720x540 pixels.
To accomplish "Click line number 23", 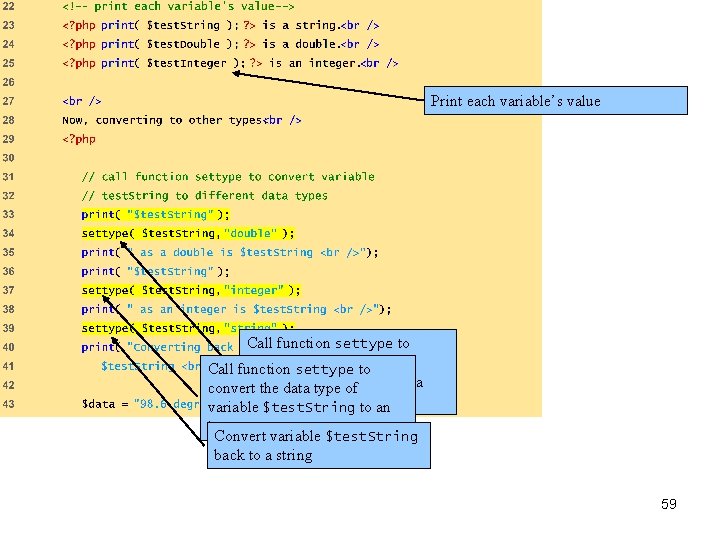I will (8, 25).
